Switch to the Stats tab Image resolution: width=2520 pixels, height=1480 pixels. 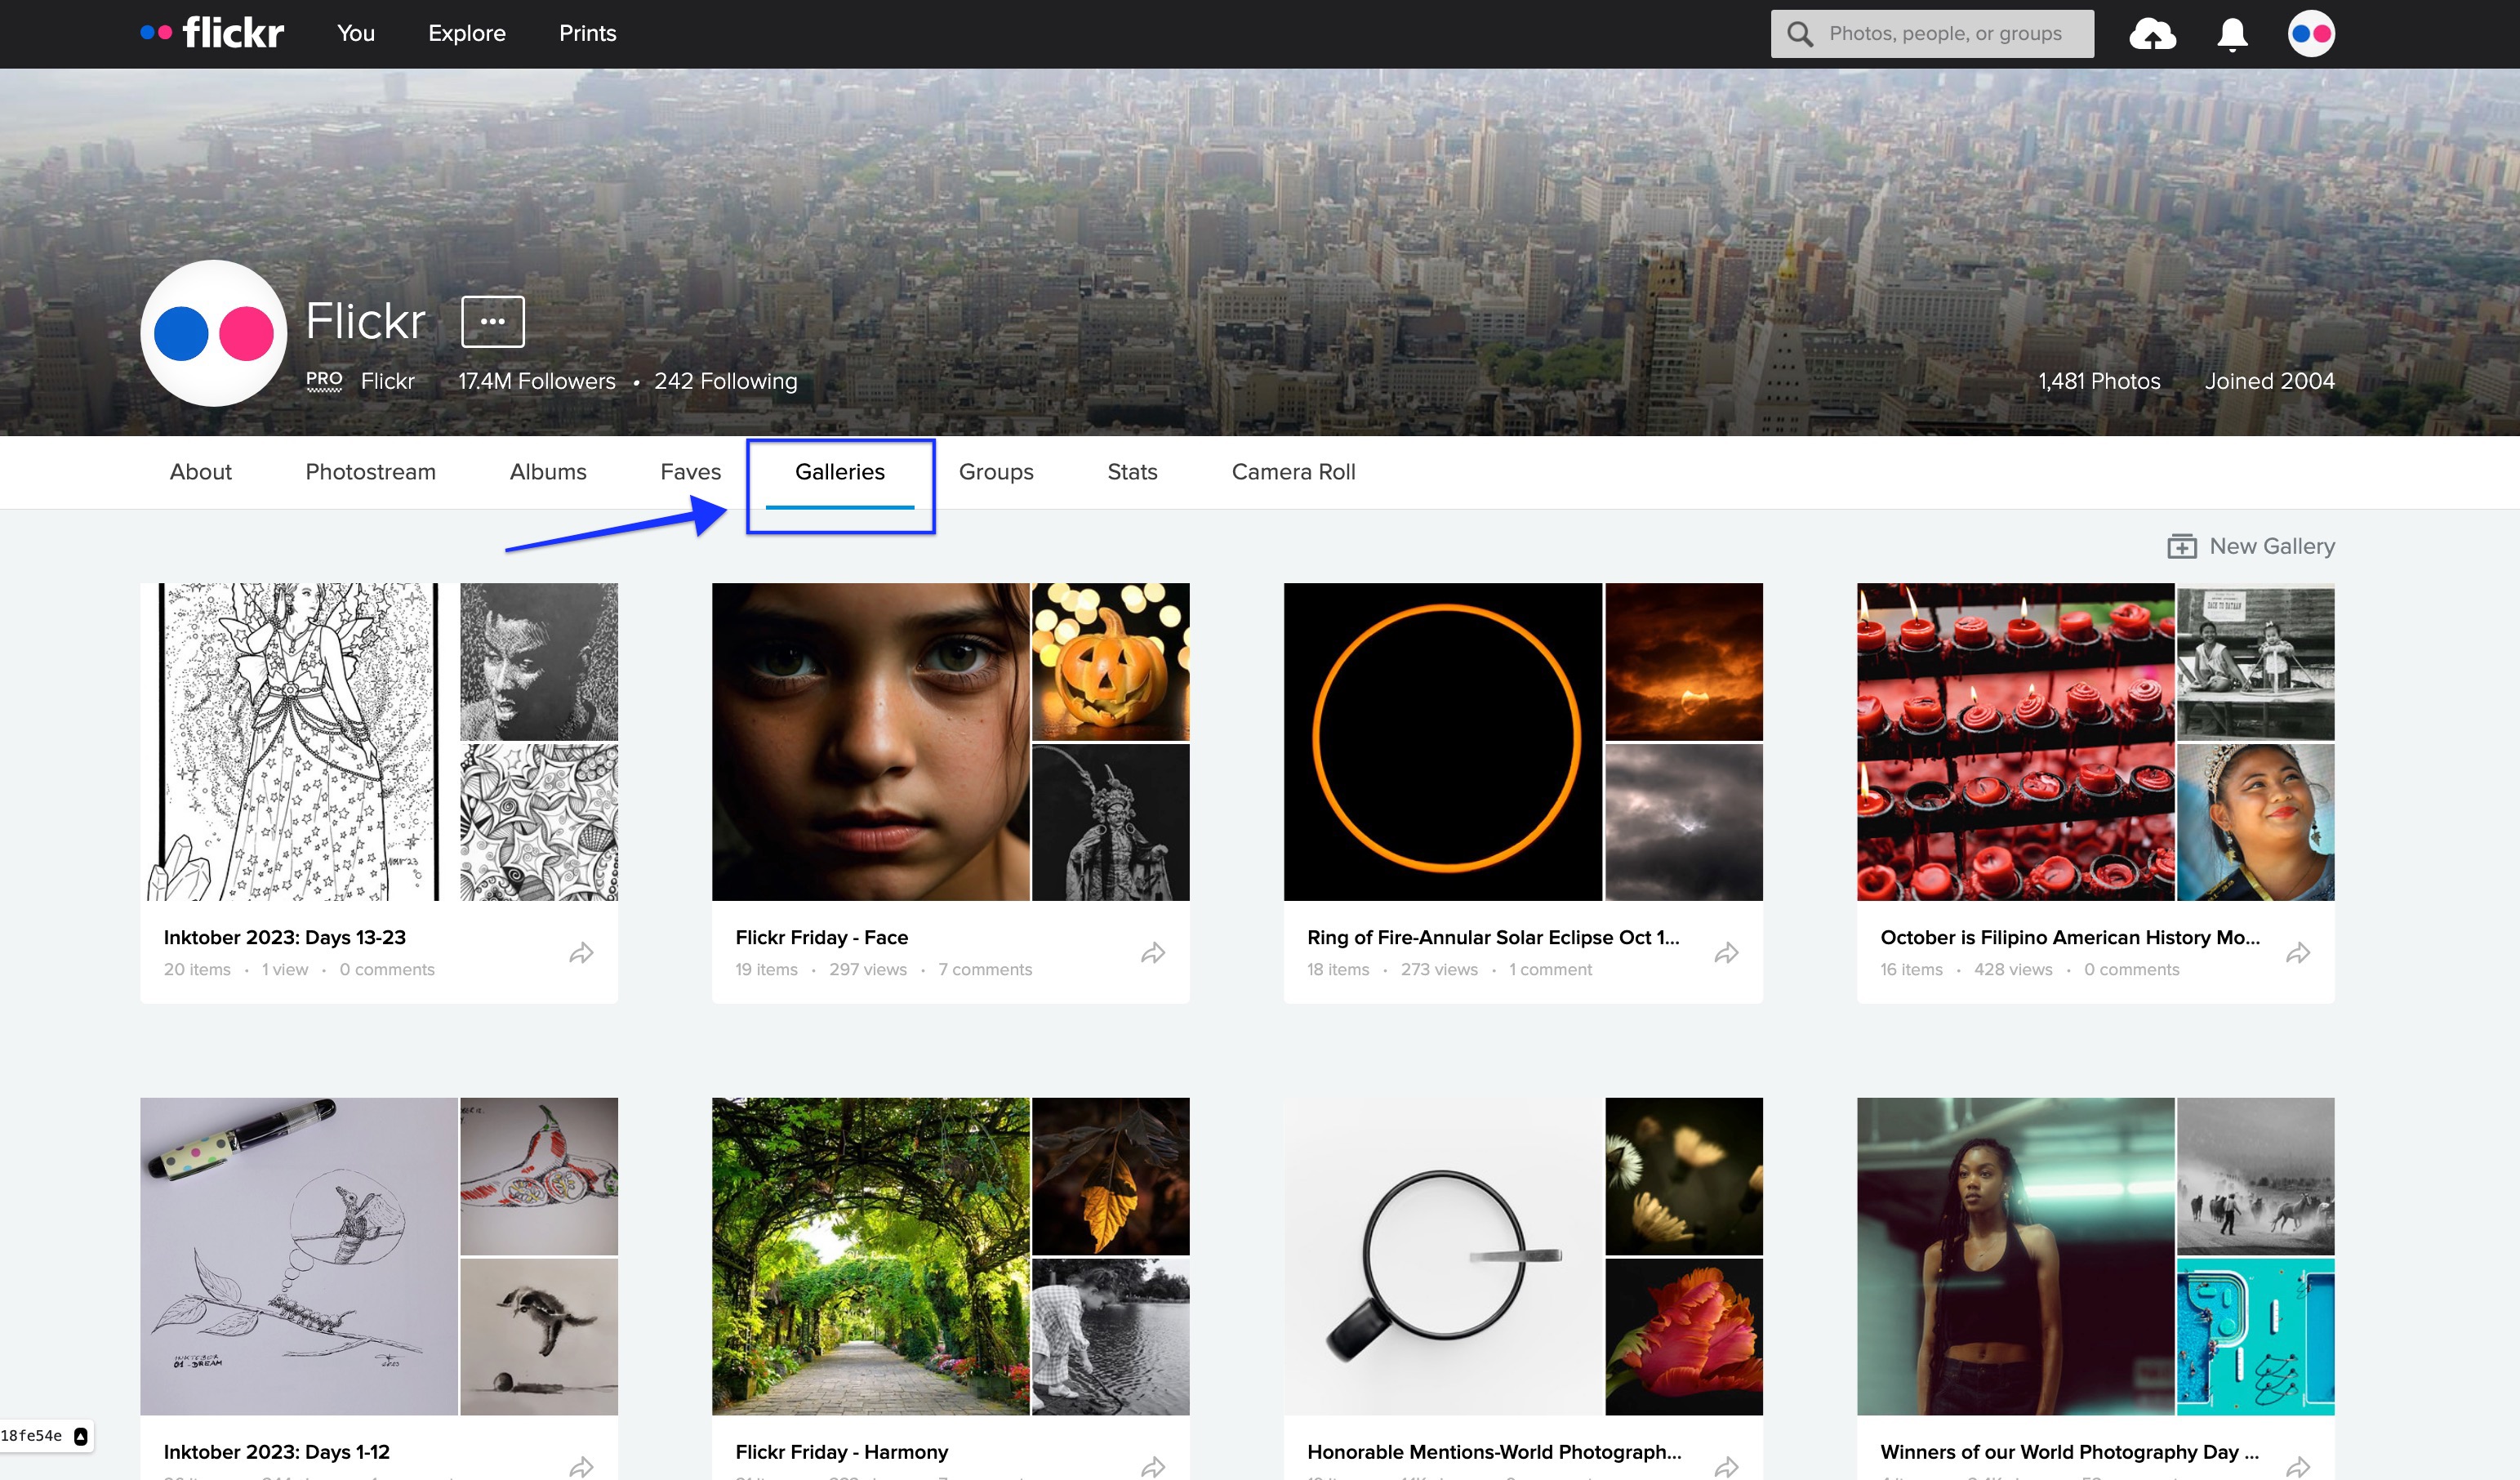[x=1131, y=471]
